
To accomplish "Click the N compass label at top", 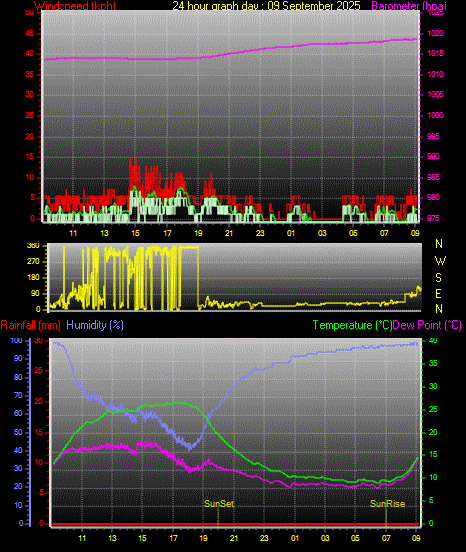I will pyautogui.click(x=439, y=244).
